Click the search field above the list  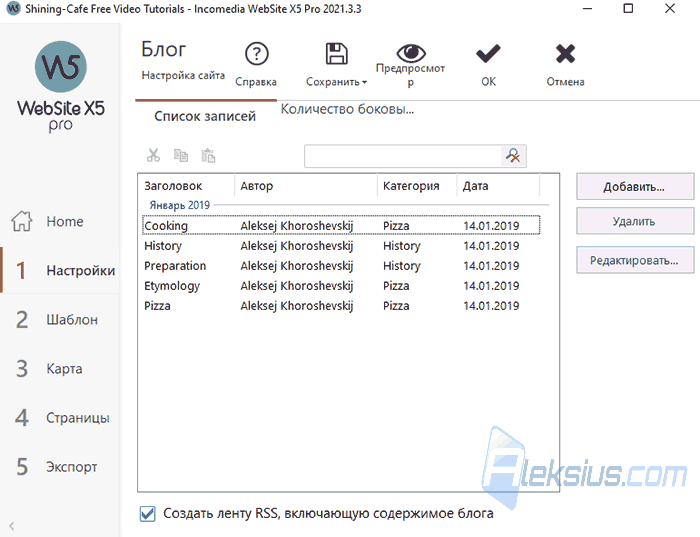click(x=403, y=156)
